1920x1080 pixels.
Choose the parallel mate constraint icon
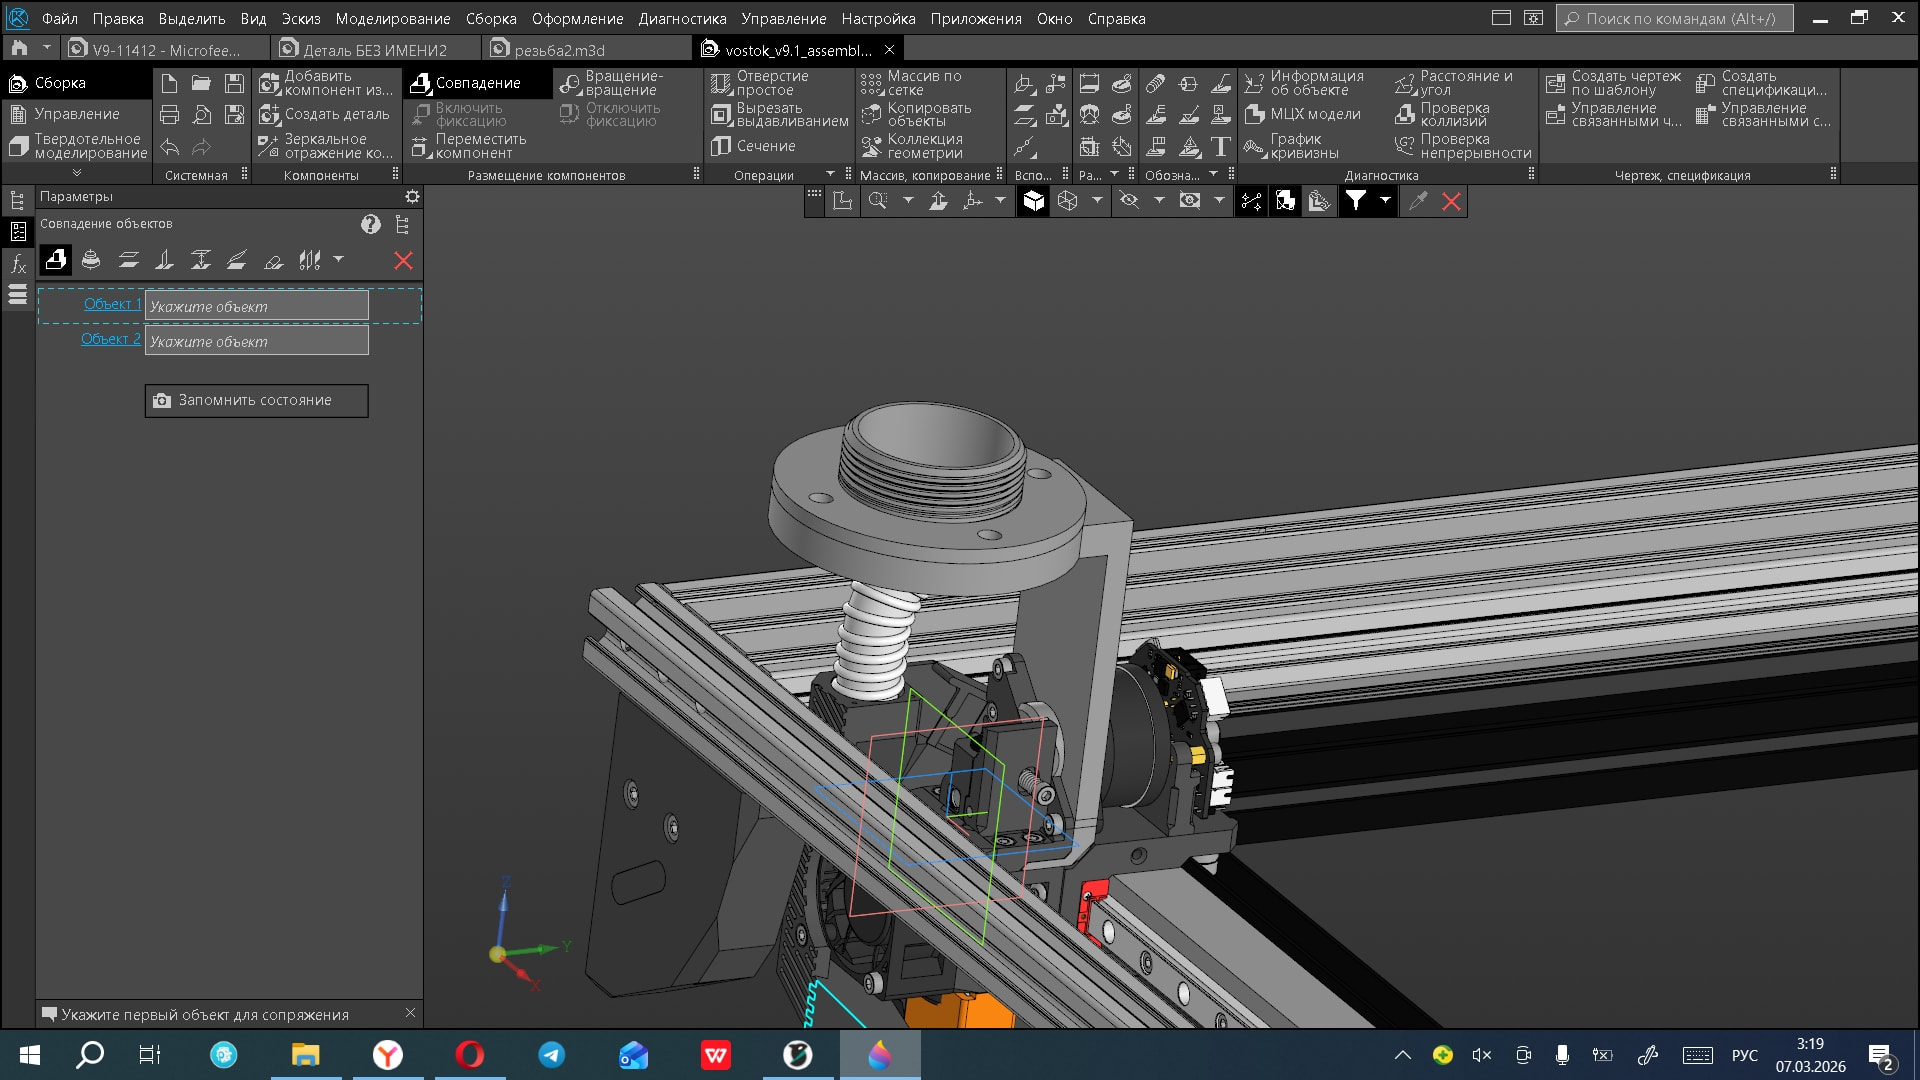(128, 261)
